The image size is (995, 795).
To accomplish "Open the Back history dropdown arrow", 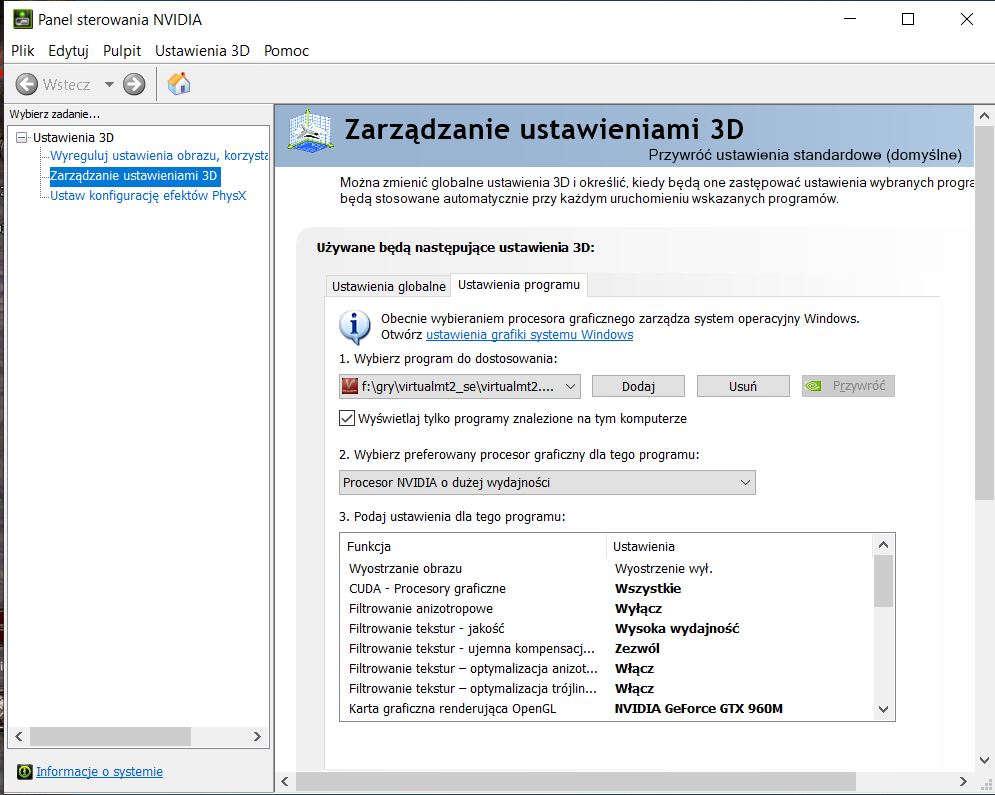I will (x=109, y=84).
